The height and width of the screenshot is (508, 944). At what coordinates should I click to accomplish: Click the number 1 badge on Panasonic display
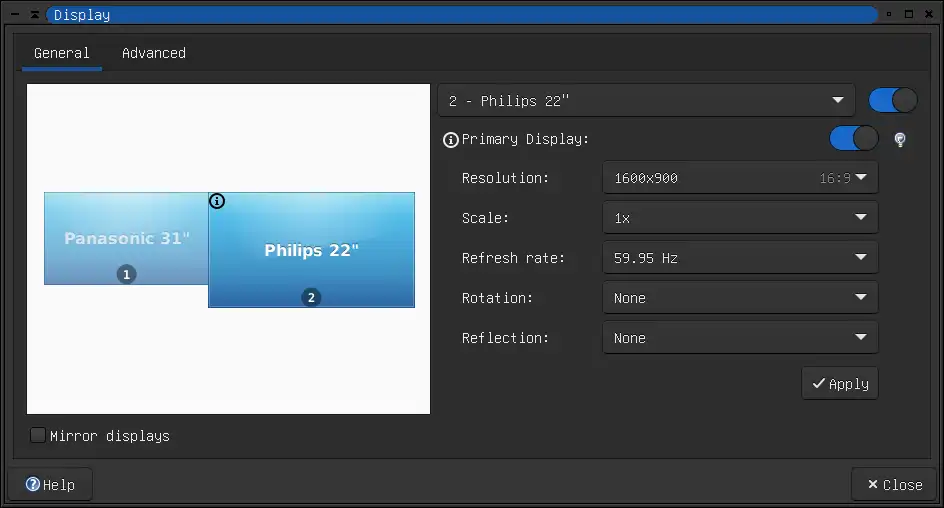(x=126, y=274)
